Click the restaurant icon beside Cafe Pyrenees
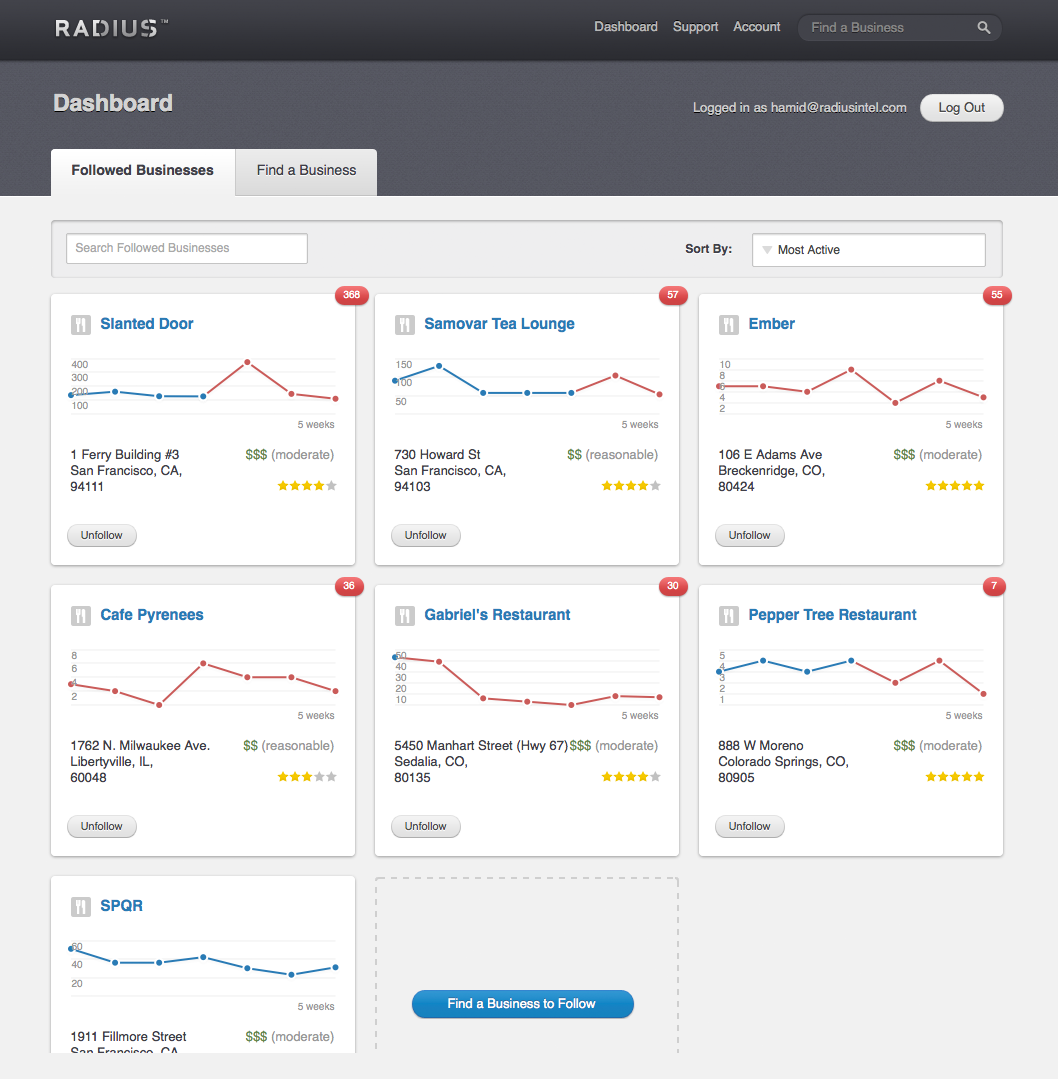 (81, 615)
